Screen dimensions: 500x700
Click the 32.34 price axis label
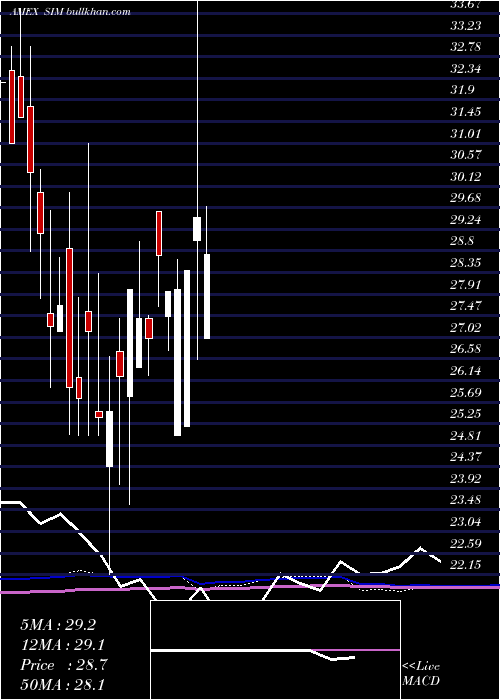466,69
